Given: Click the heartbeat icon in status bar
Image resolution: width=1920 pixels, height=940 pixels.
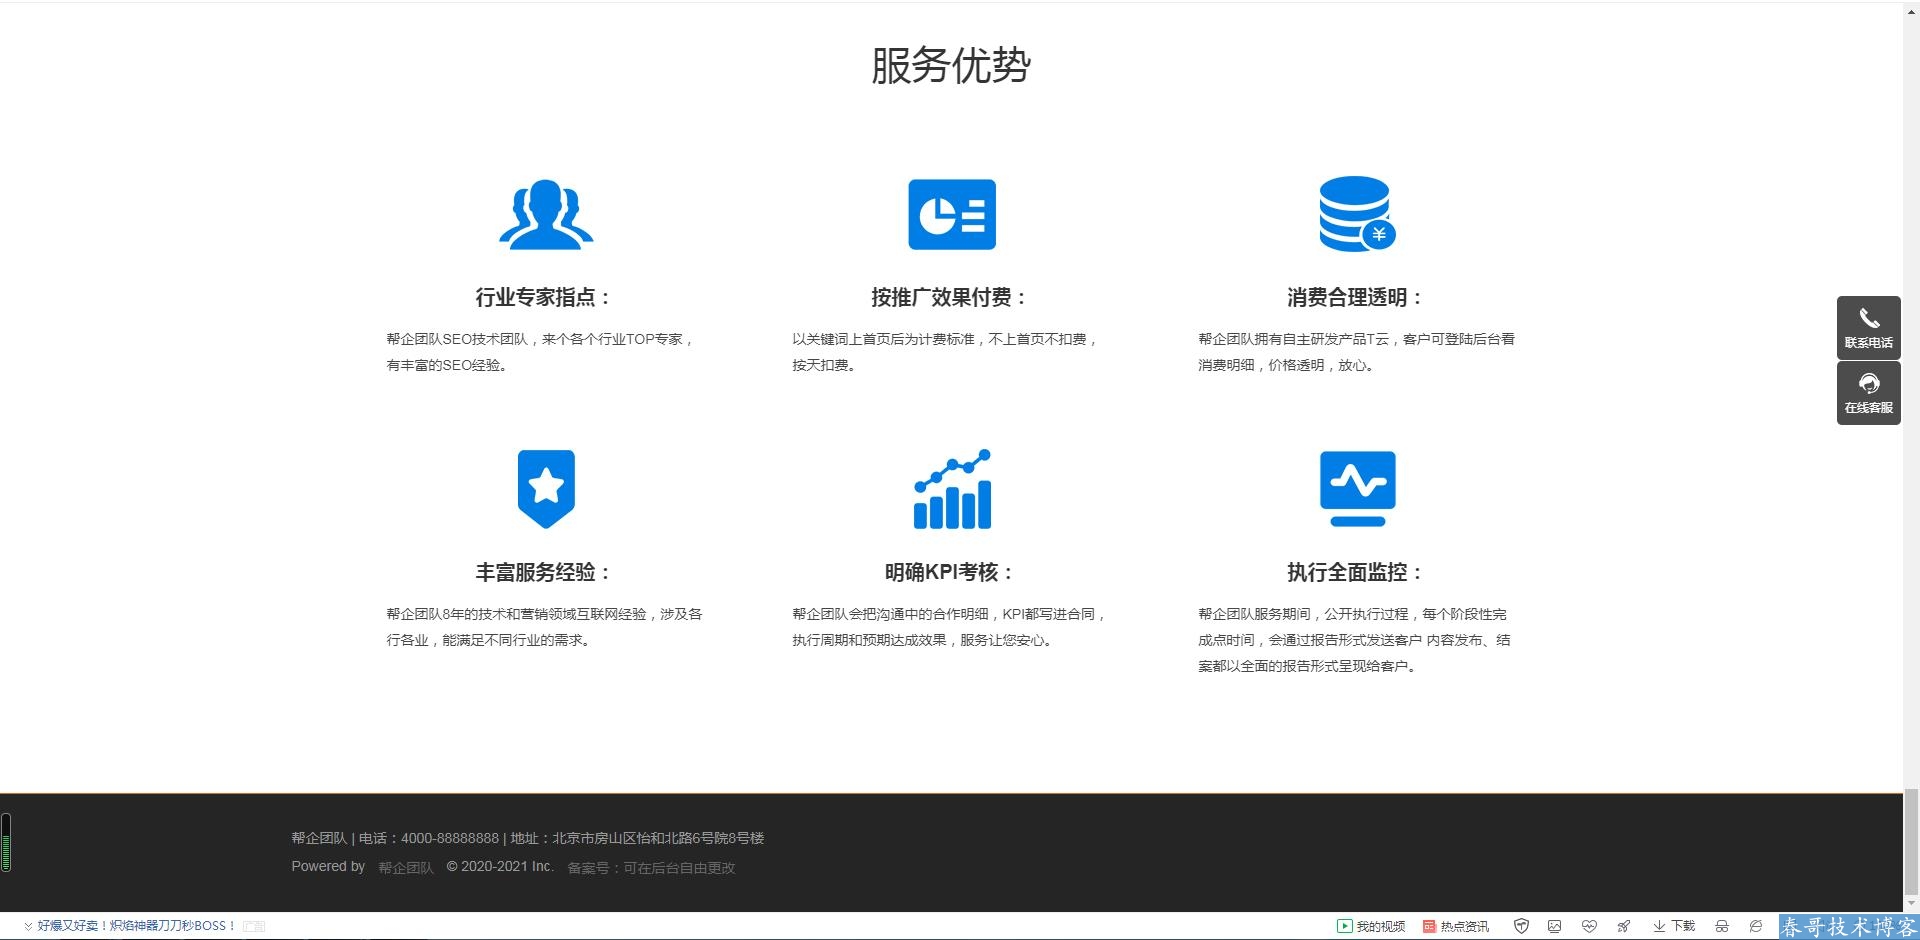Looking at the screenshot, I should point(1589,926).
